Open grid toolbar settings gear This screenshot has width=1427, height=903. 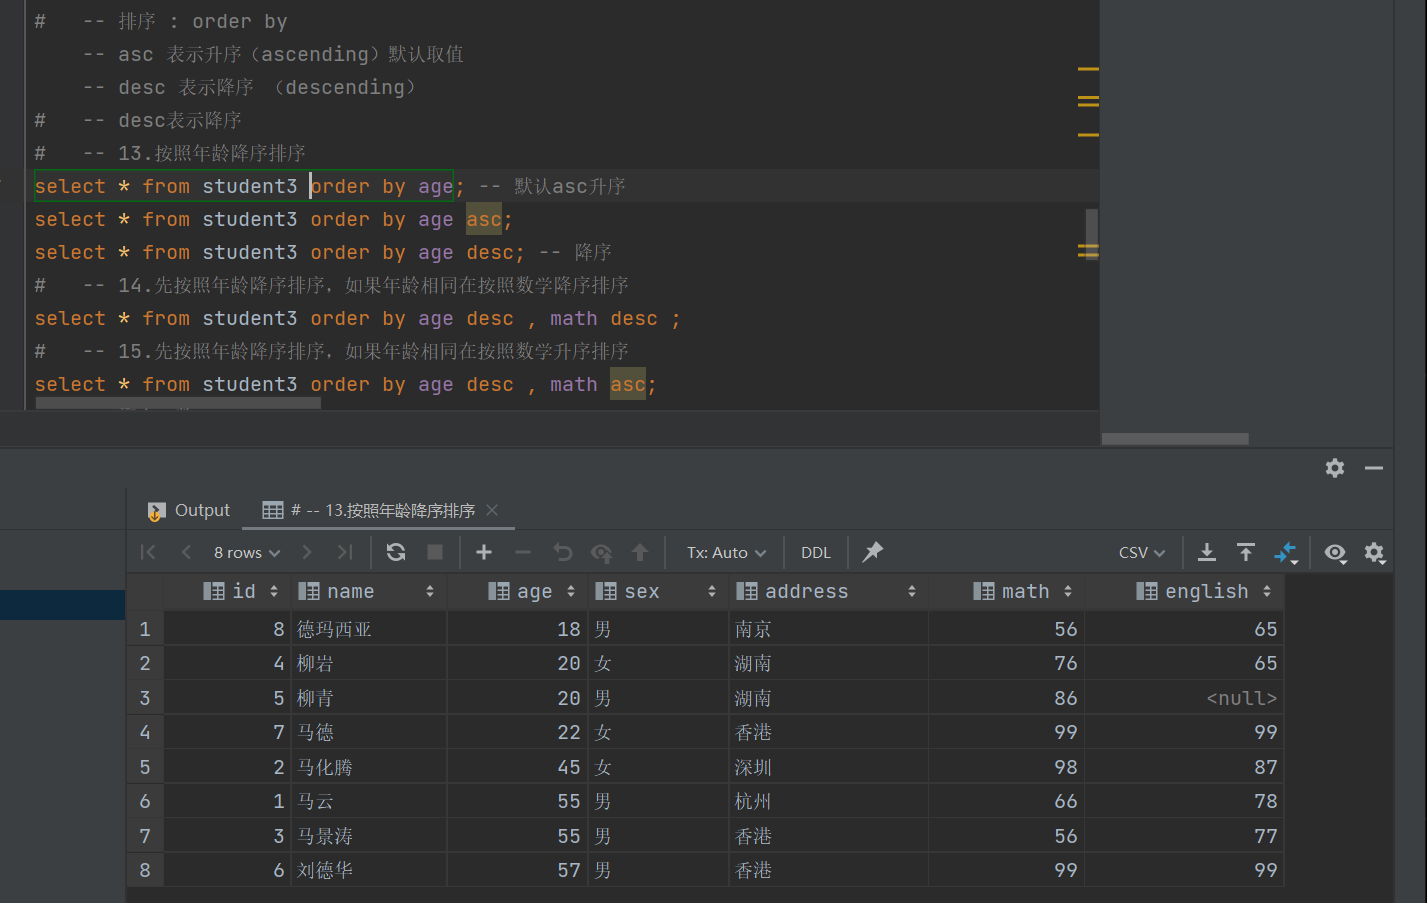pyautogui.click(x=1375, y=552)
